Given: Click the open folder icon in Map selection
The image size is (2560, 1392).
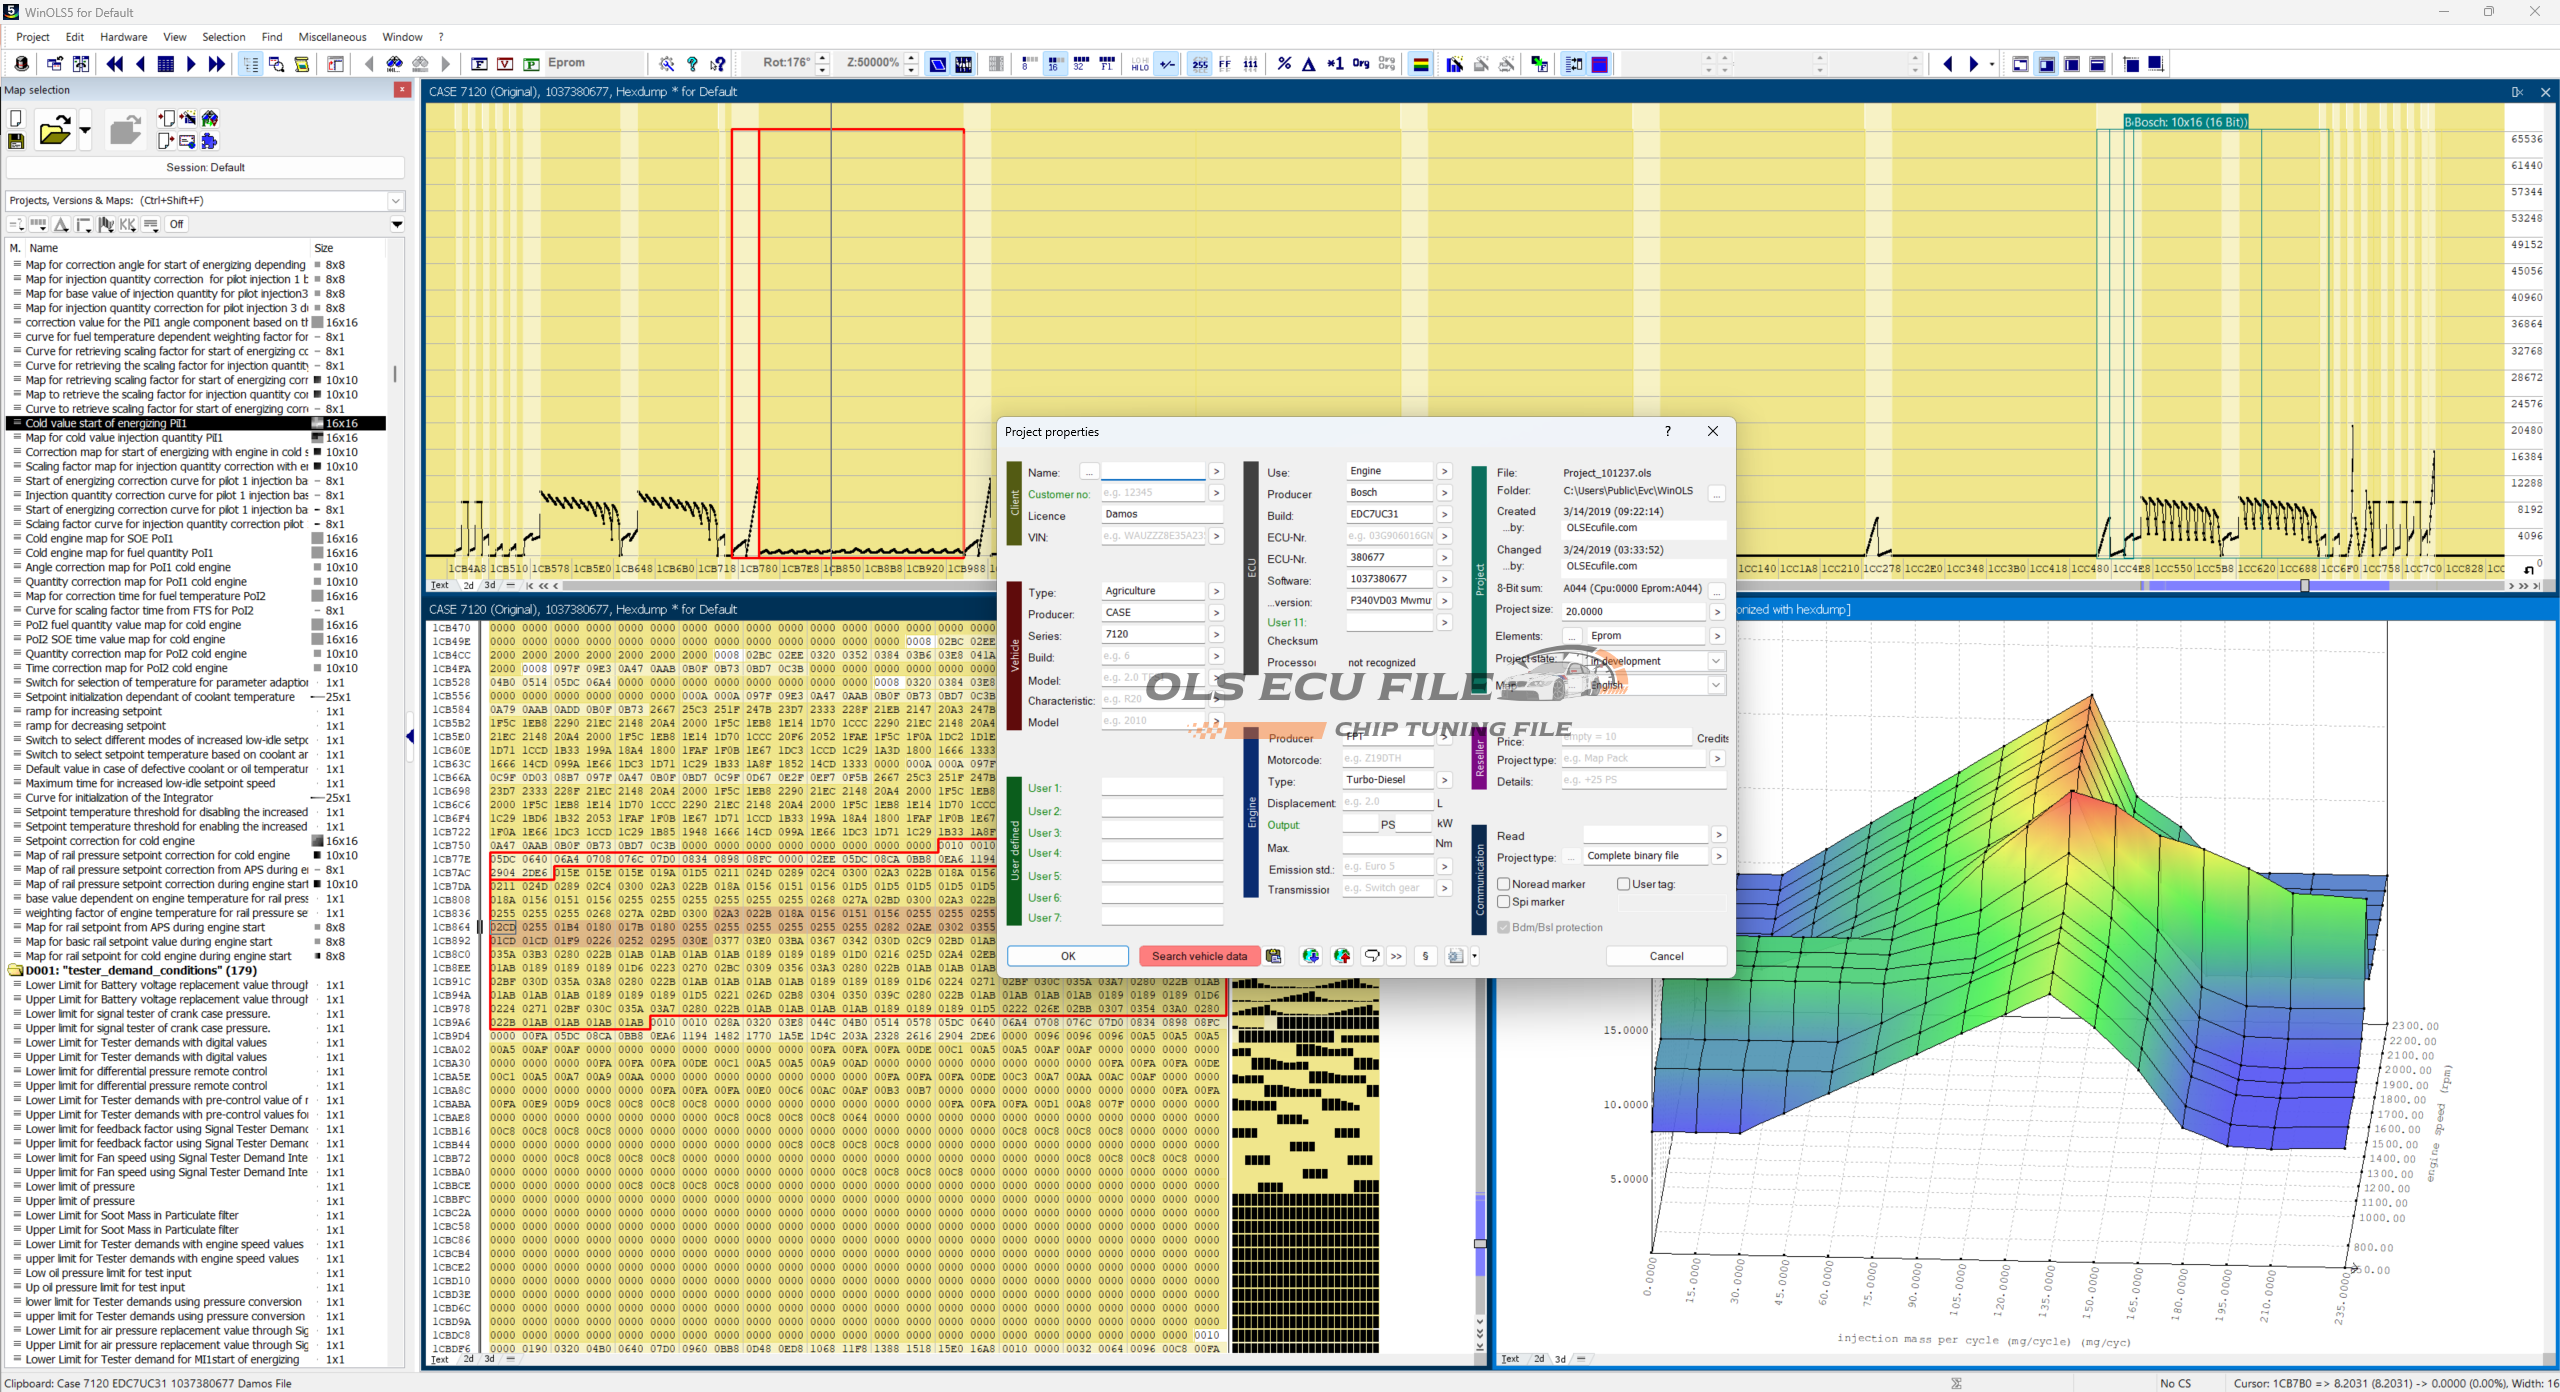Looking at the screenshot, I should tap(54, 131).
